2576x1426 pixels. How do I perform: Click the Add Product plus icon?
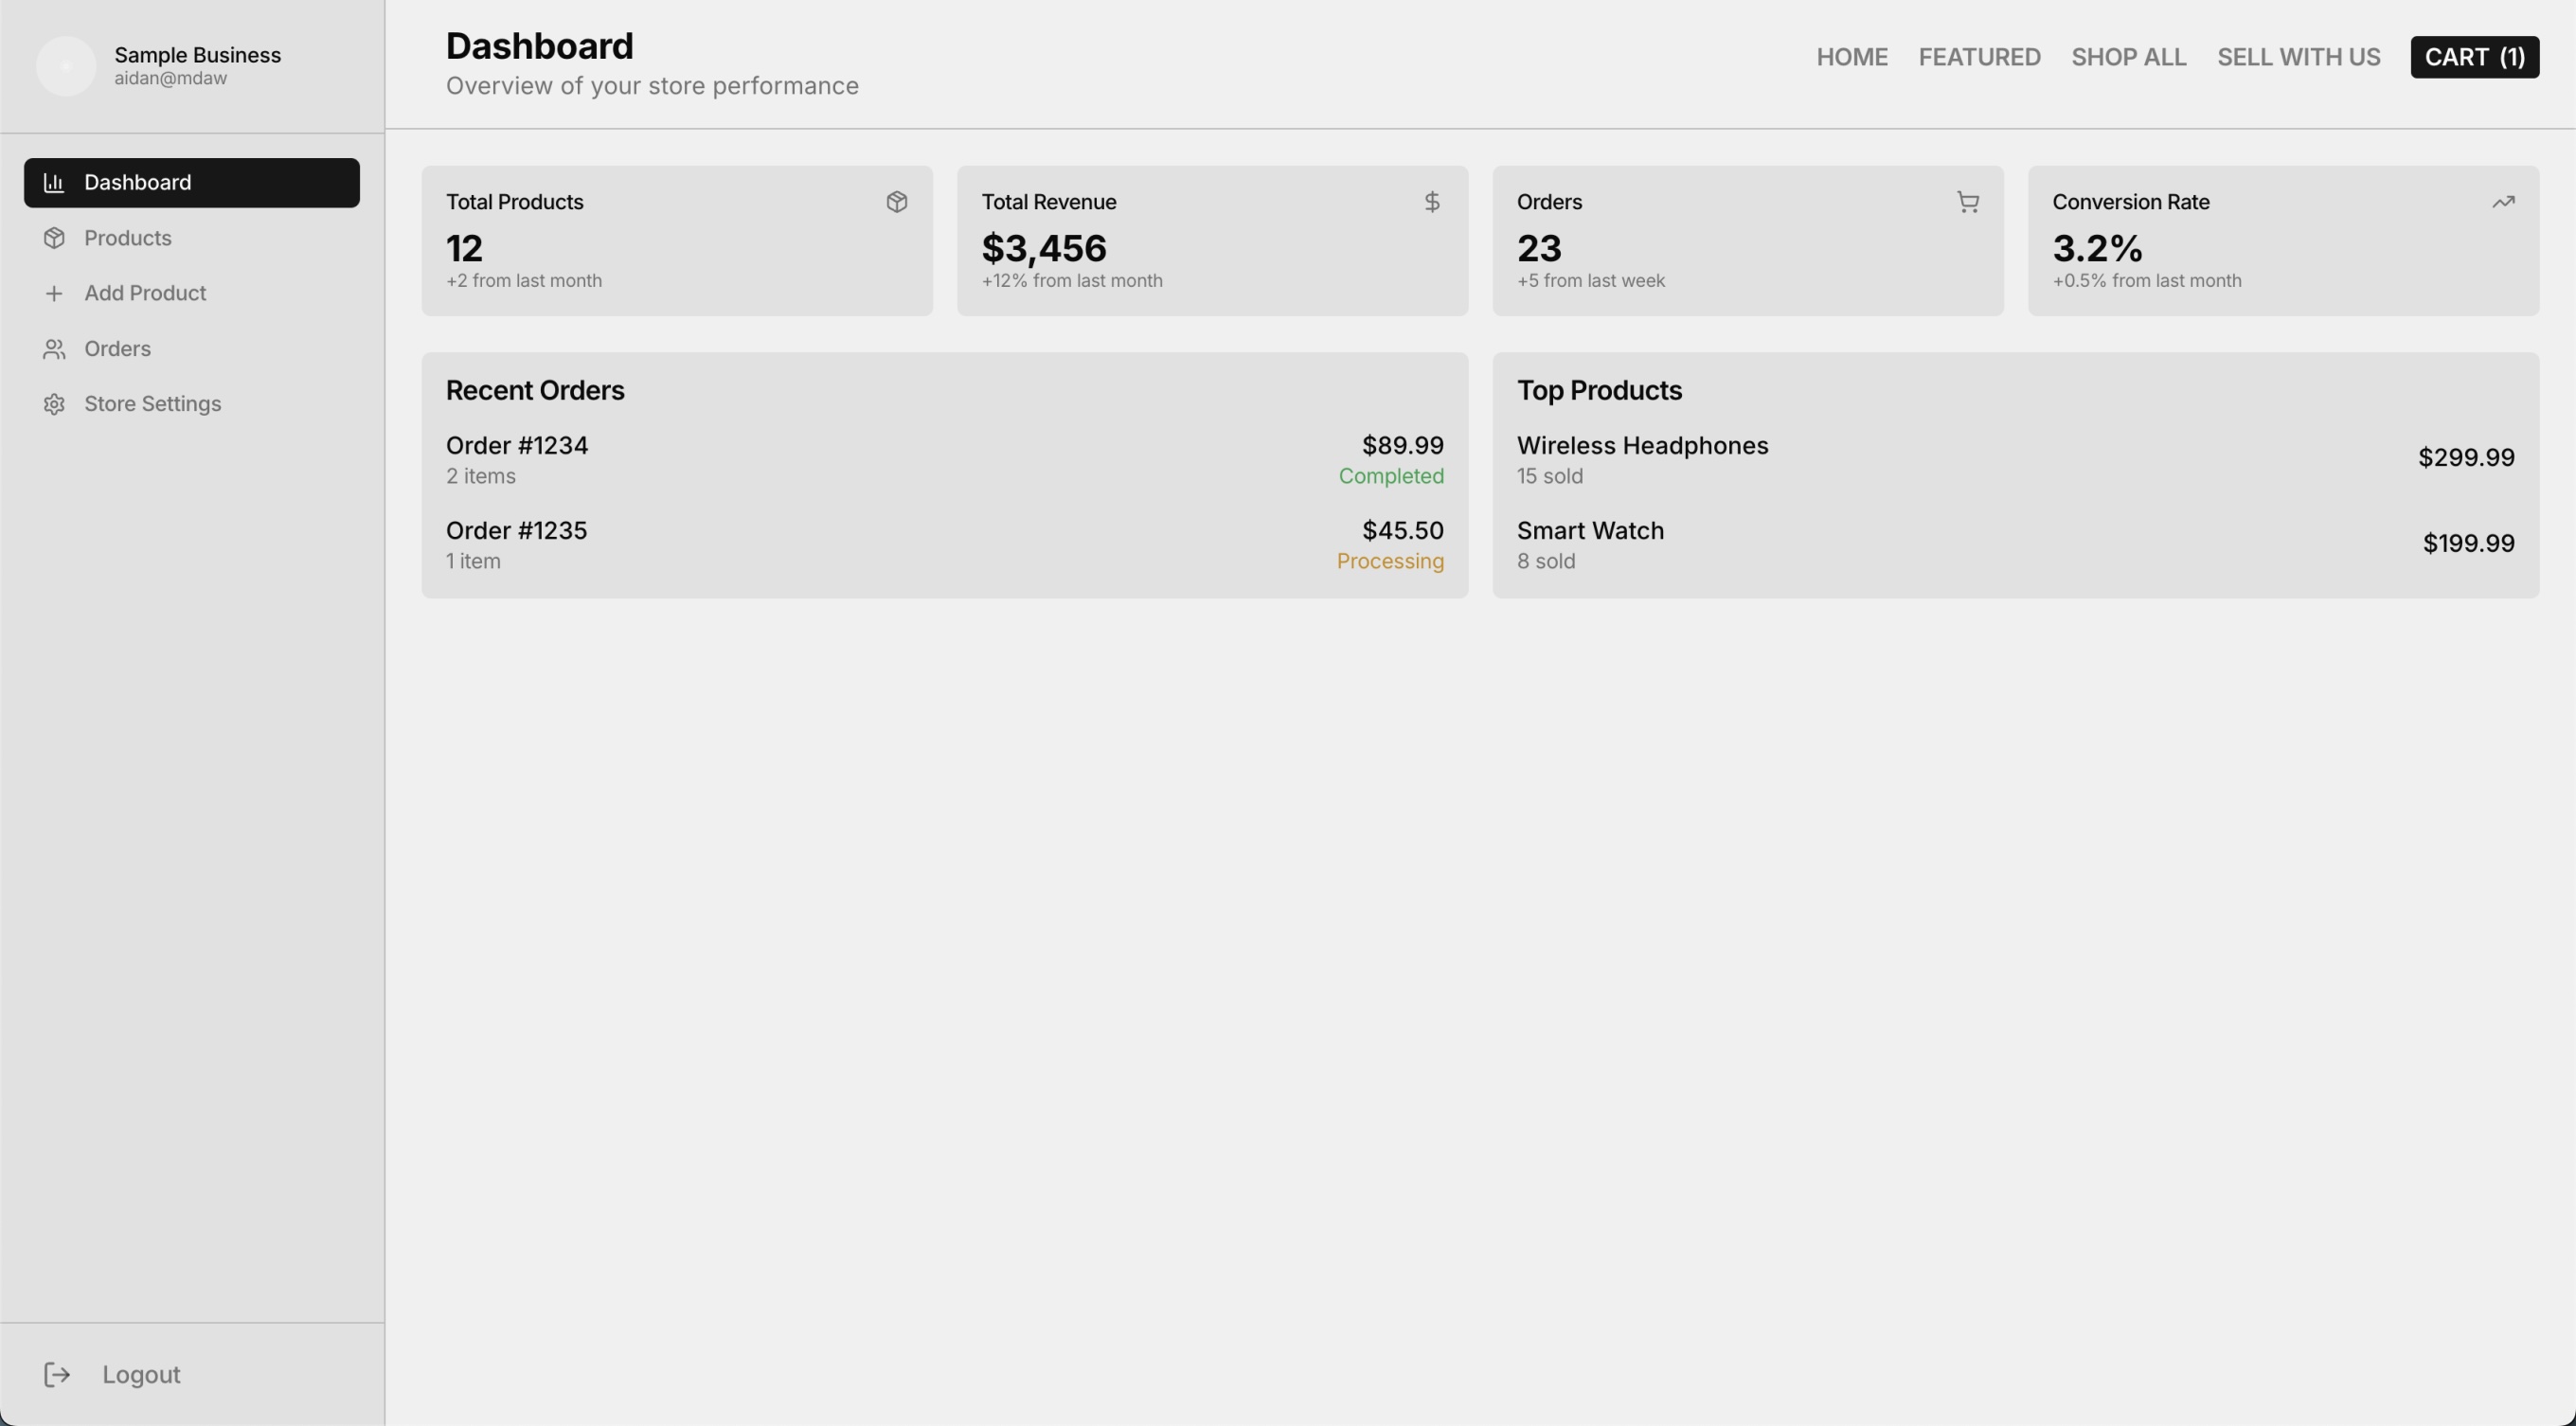[x=54, y=293]
